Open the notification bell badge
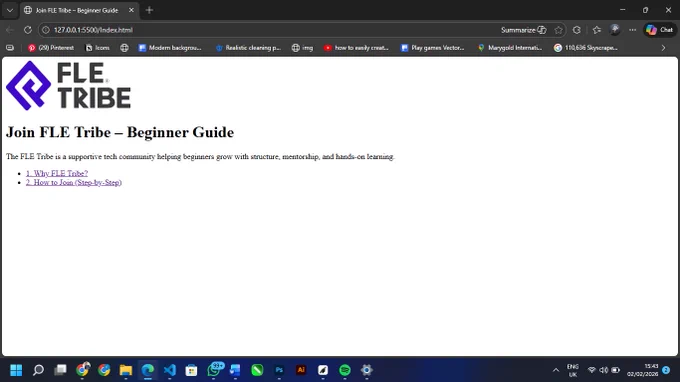 [x=666, y=370]
